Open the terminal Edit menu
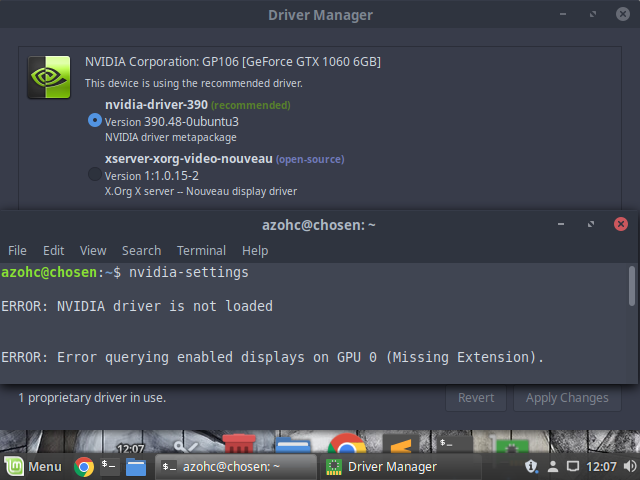This screenshot has width=640, height=480. pos(53,251)
